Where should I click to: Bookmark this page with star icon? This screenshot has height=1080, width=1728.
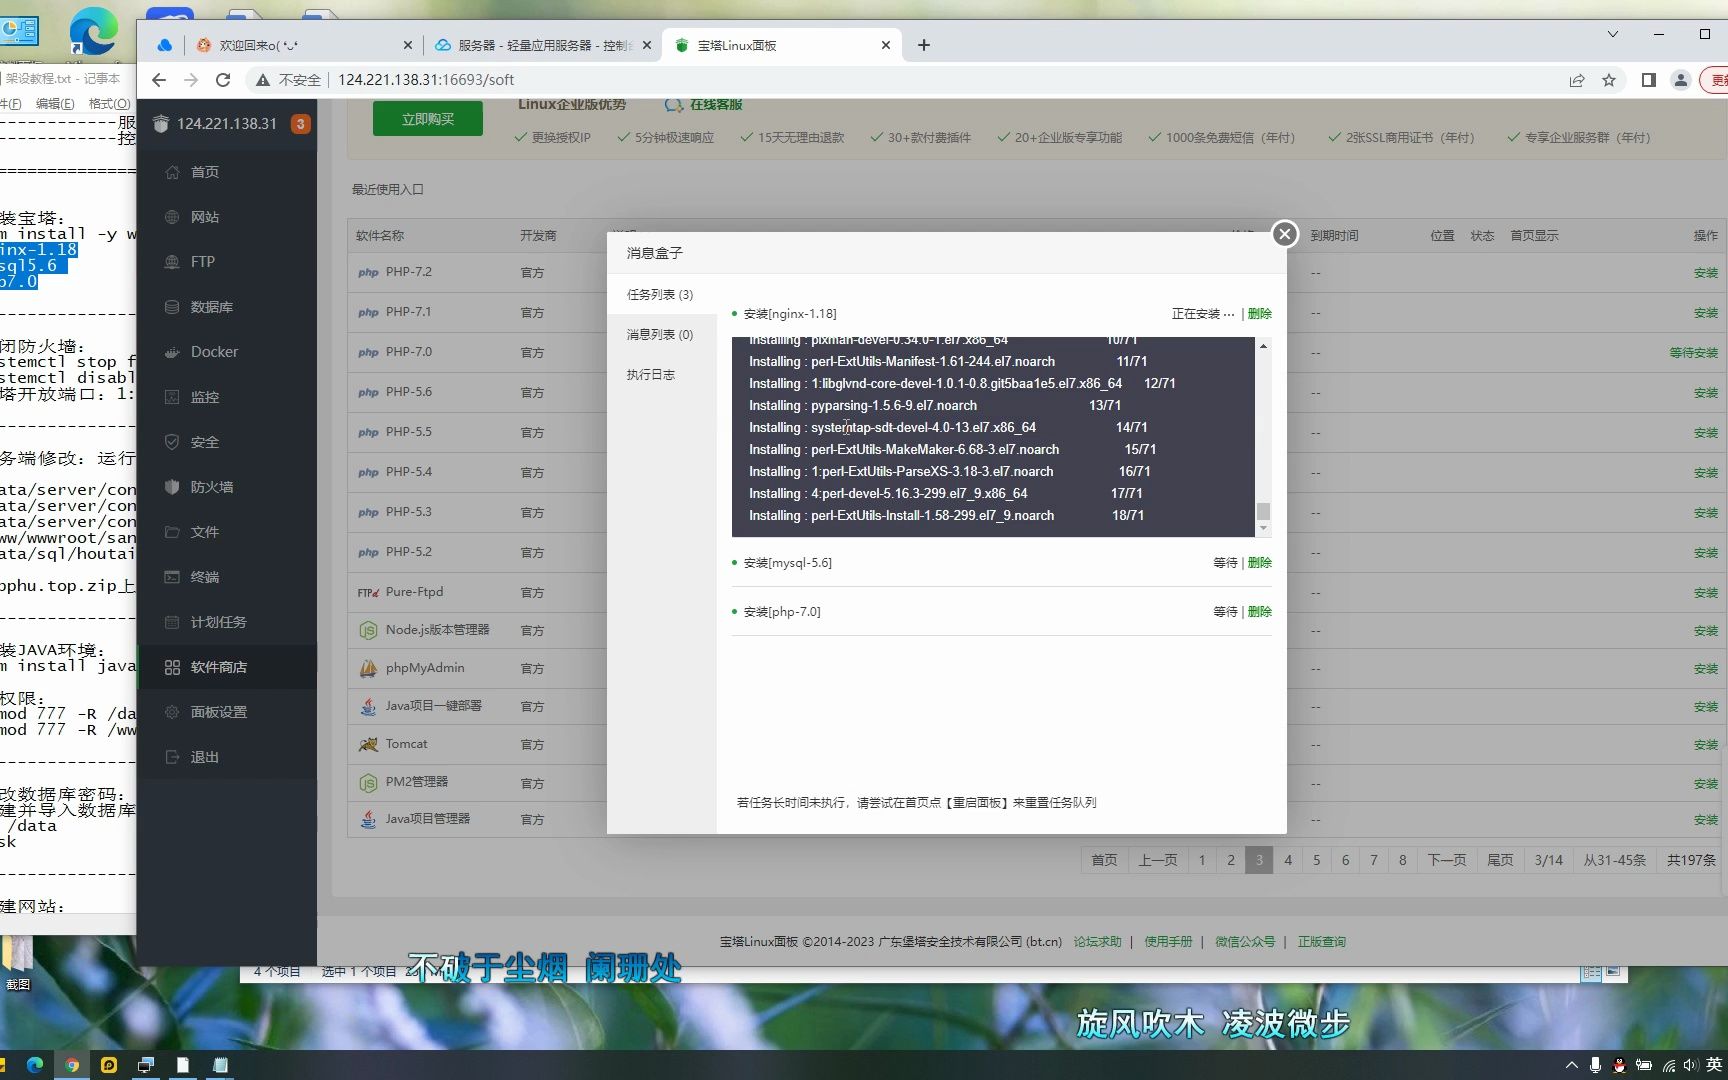1609,80
